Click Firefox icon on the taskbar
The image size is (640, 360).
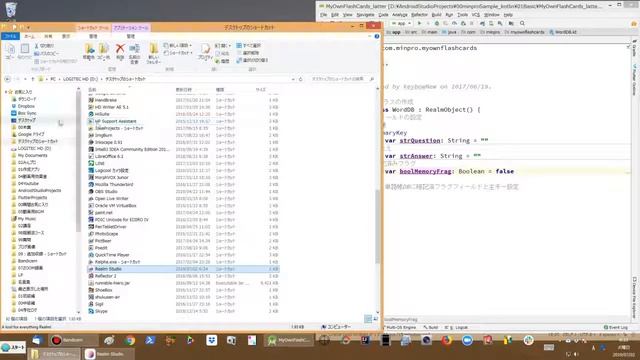pos(447,340)
